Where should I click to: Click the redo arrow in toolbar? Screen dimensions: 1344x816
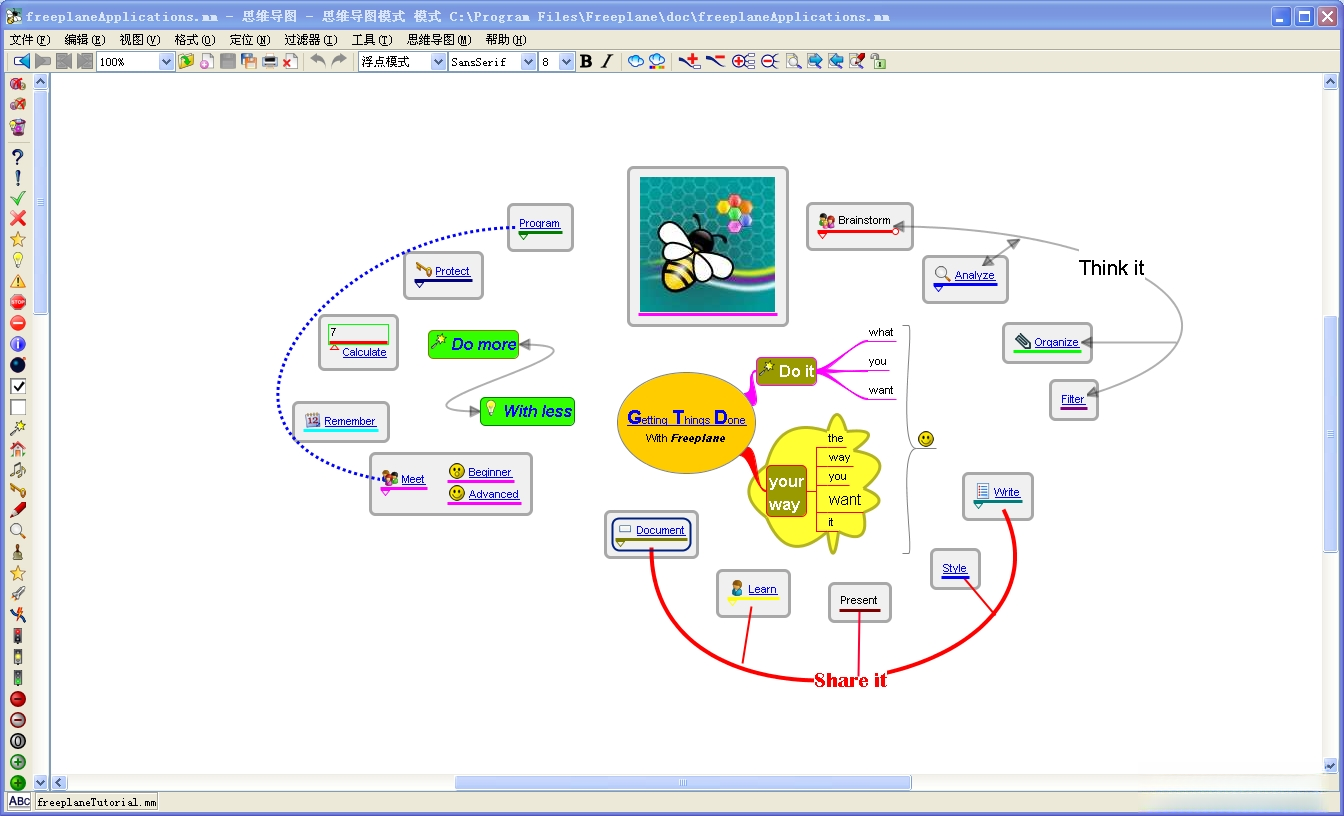[339, 61]
